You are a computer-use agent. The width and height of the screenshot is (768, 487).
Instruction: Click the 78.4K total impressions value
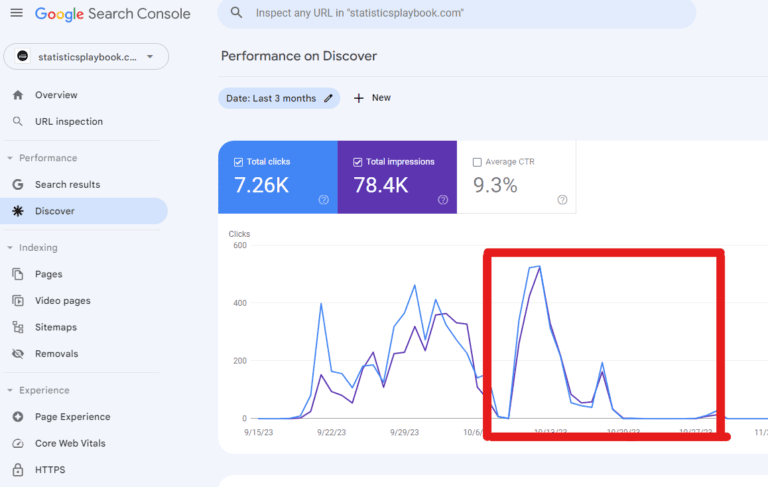tap(381, 185)
